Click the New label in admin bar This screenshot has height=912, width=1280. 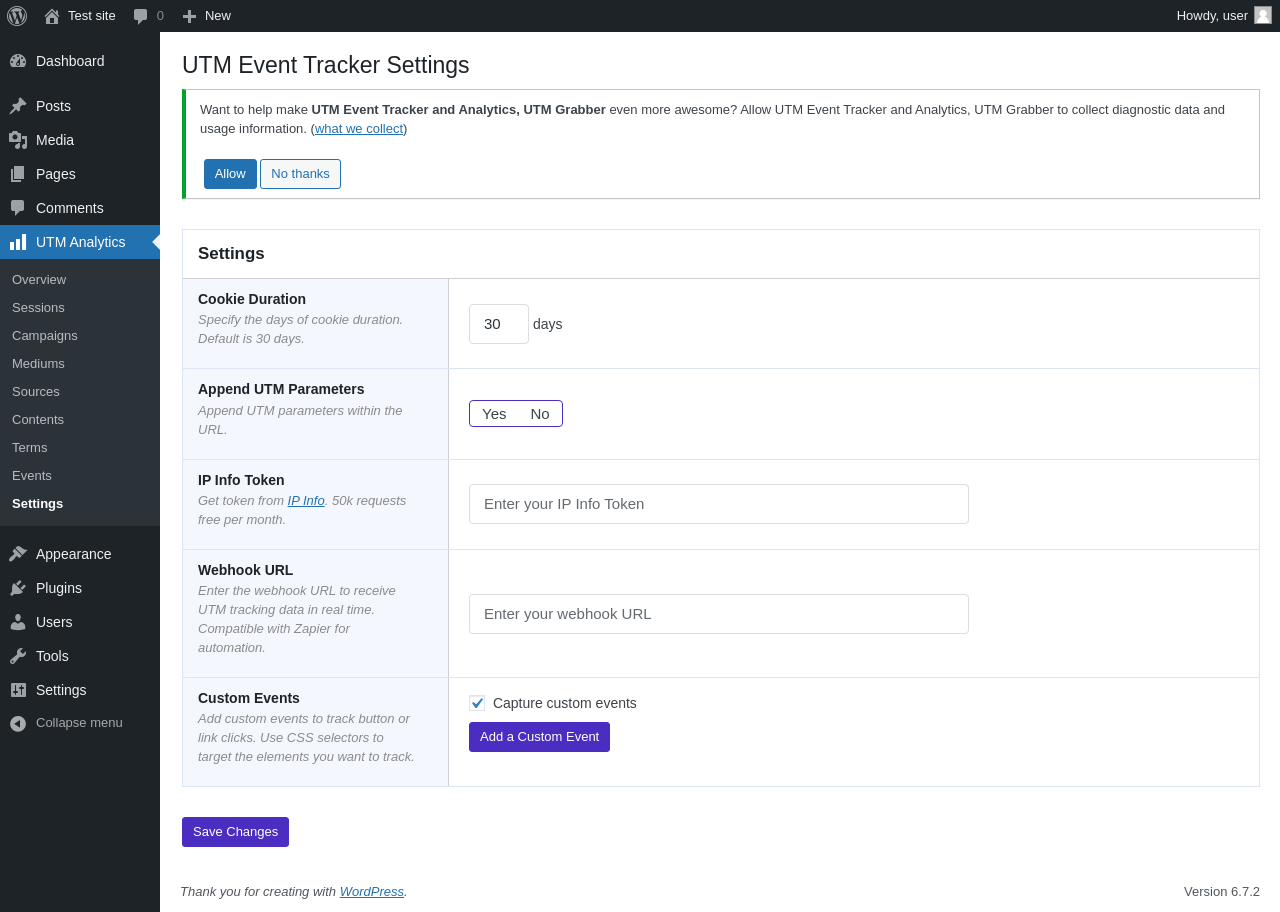coord(218,16)
